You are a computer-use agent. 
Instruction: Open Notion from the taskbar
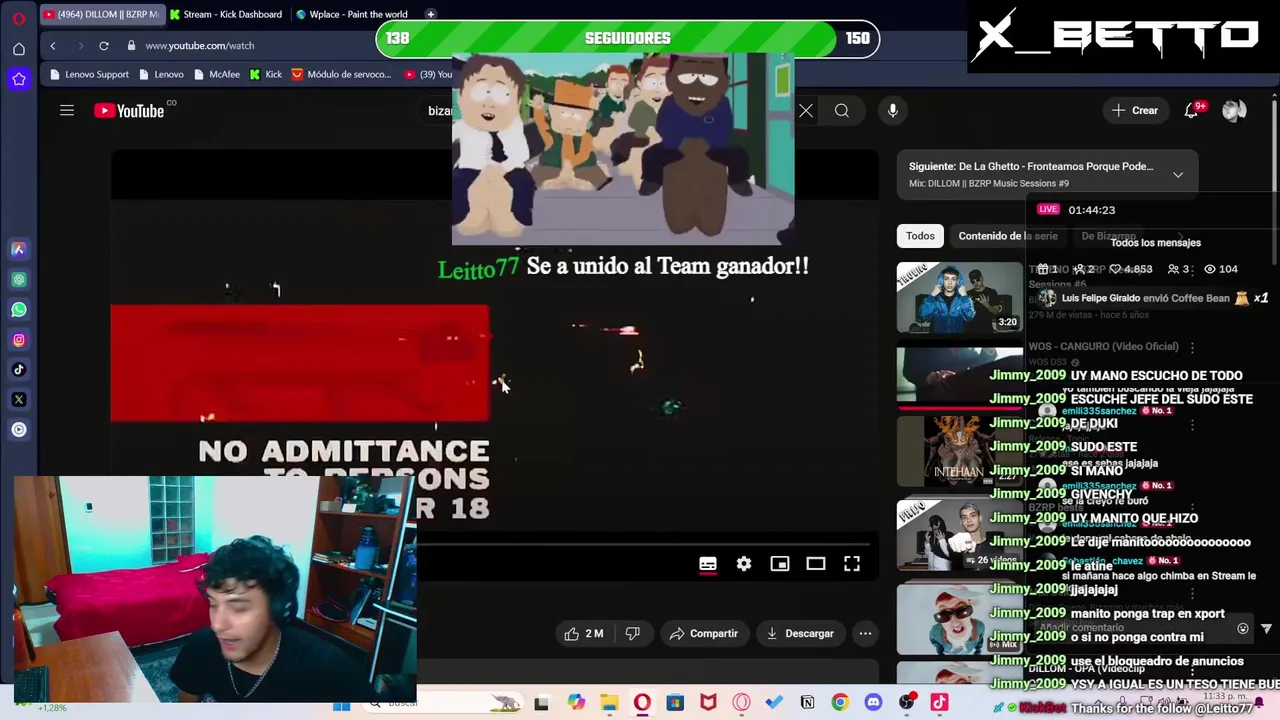click(x=807, y=703)
